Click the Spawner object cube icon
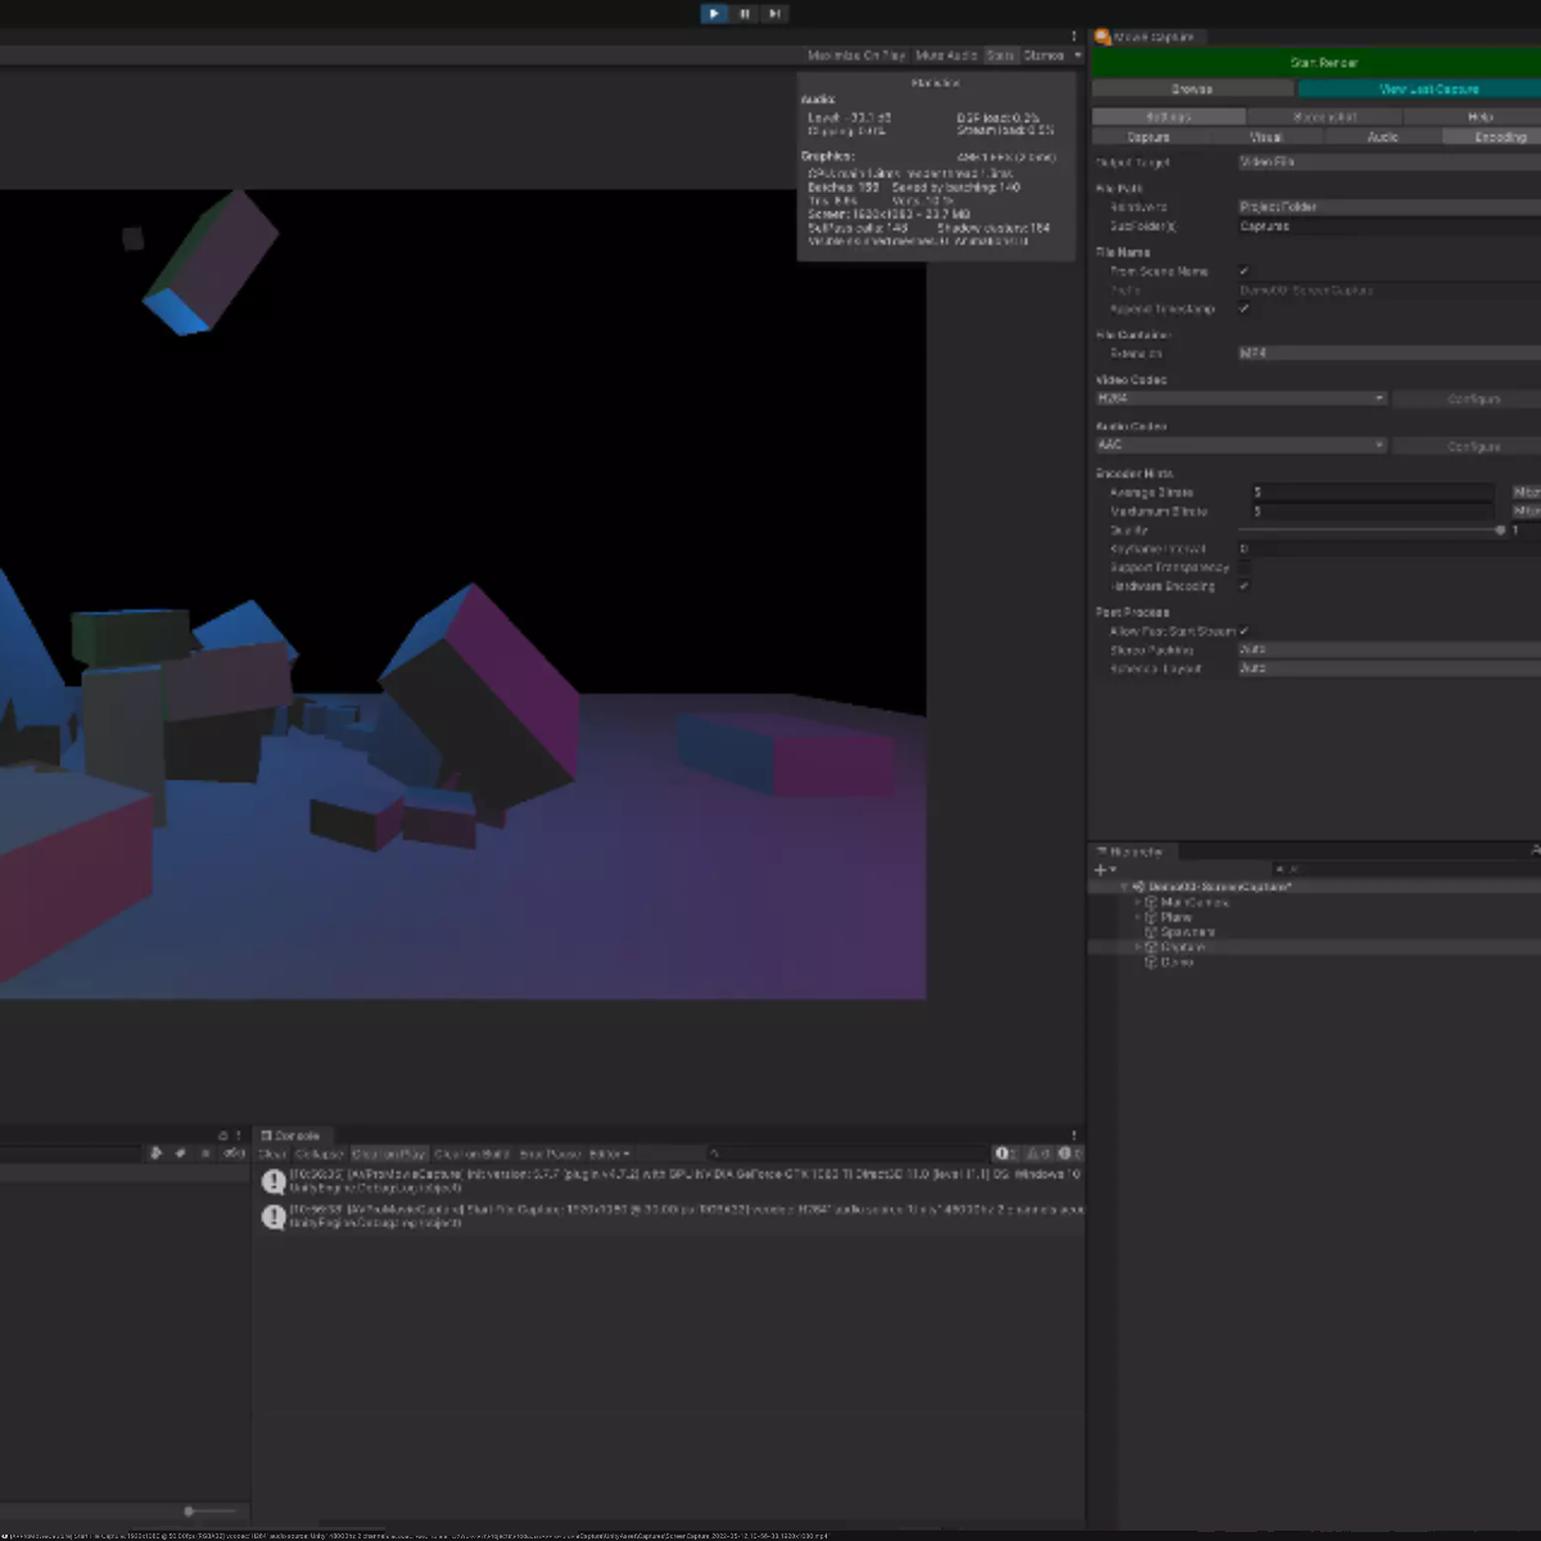The image size is (1541, 1541). 1150,932
